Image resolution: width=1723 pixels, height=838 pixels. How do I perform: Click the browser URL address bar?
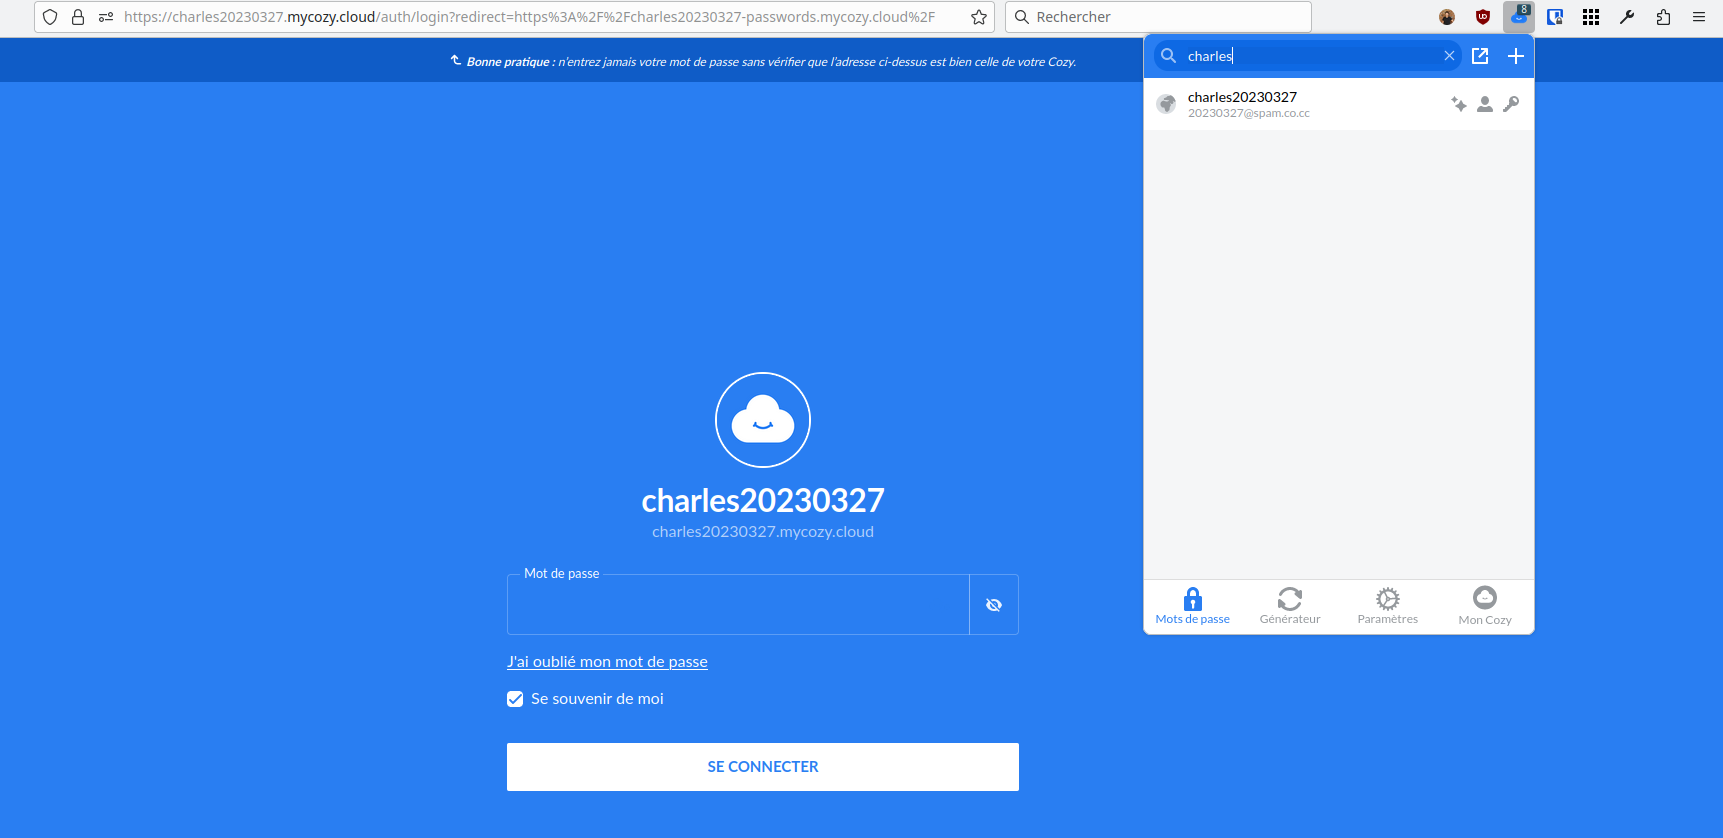(514, 17)
